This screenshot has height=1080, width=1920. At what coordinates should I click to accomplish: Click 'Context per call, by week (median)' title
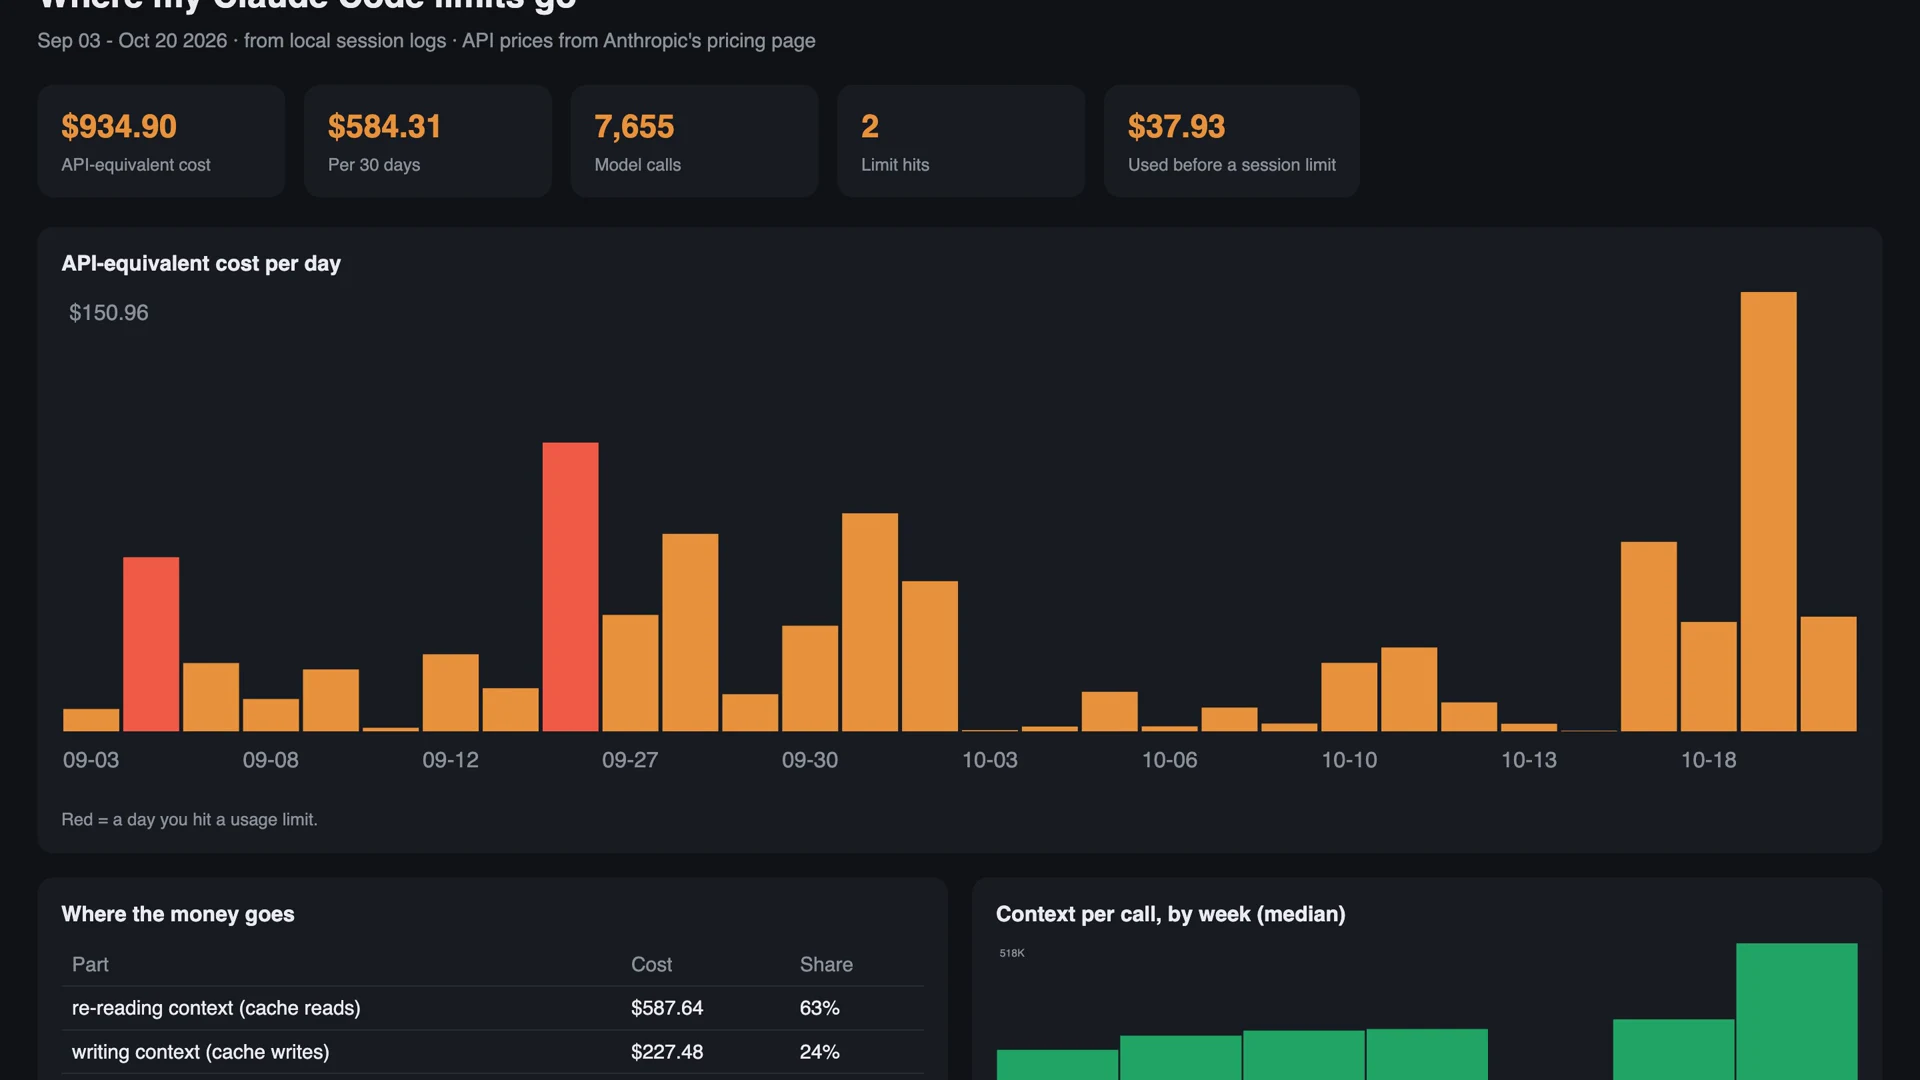pos(1170,914)
